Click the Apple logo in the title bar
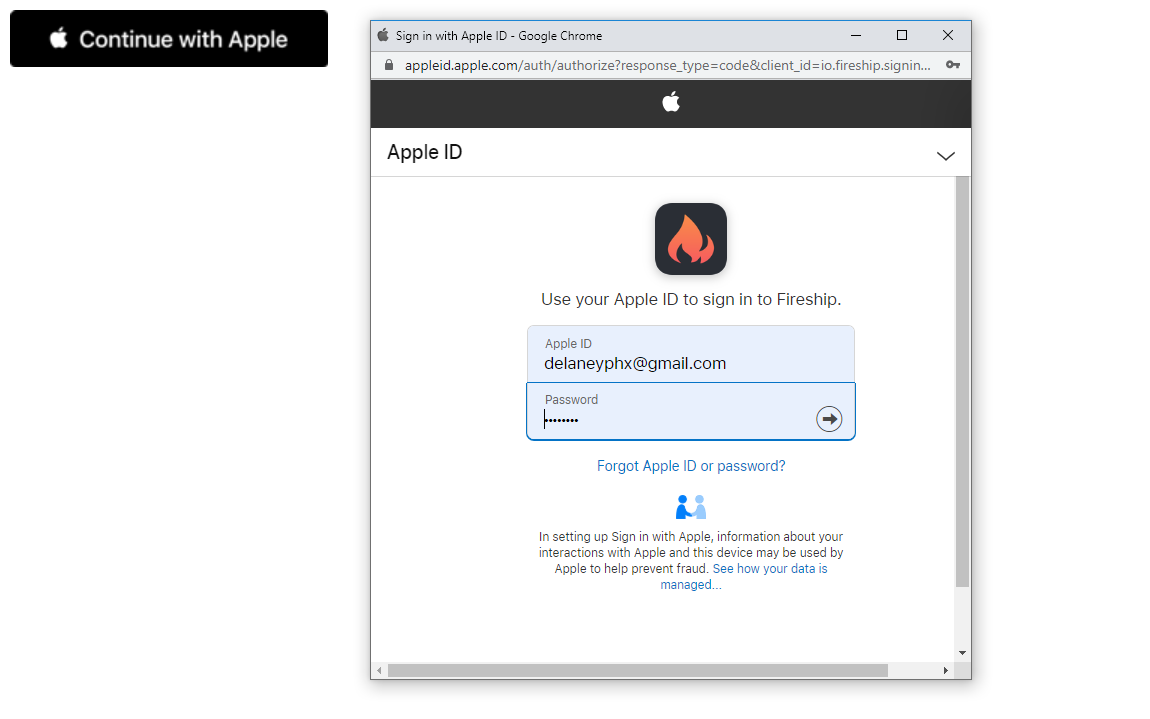Image resolution: width=1150 pixels, height=719 pixels. (382, 35)
